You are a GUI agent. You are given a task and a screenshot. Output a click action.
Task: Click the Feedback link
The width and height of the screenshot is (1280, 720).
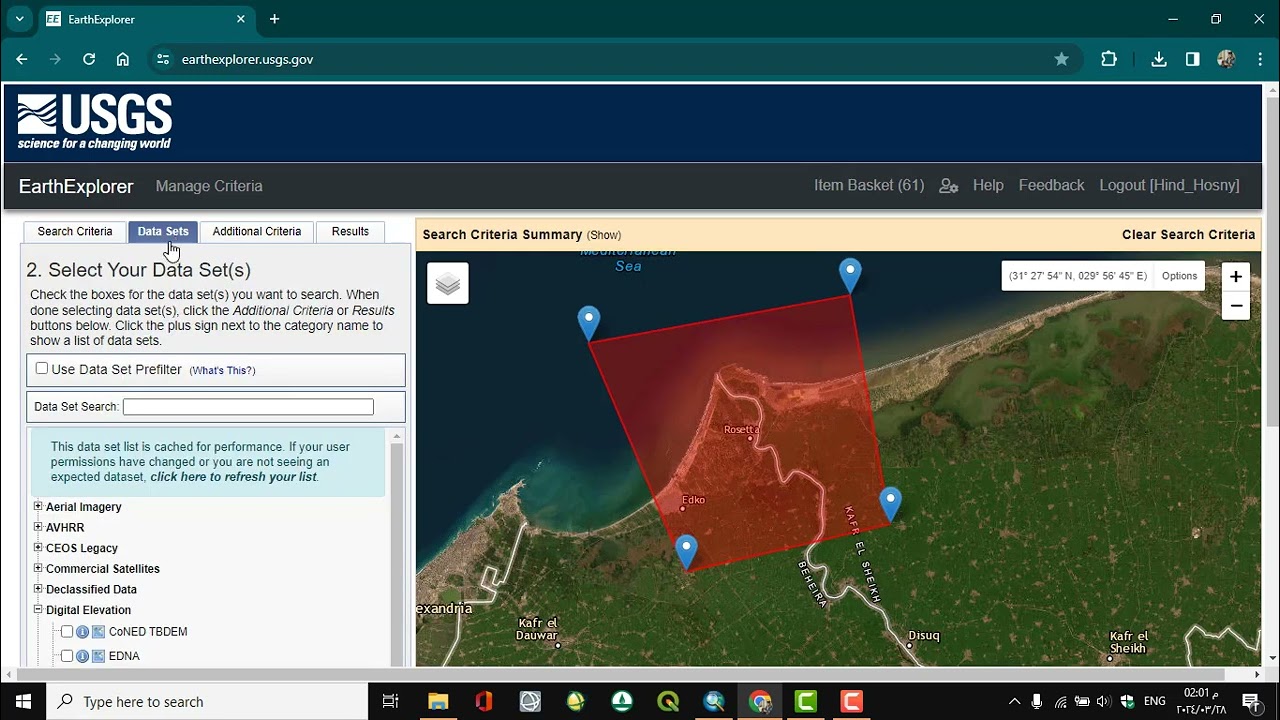[1051, 186]
